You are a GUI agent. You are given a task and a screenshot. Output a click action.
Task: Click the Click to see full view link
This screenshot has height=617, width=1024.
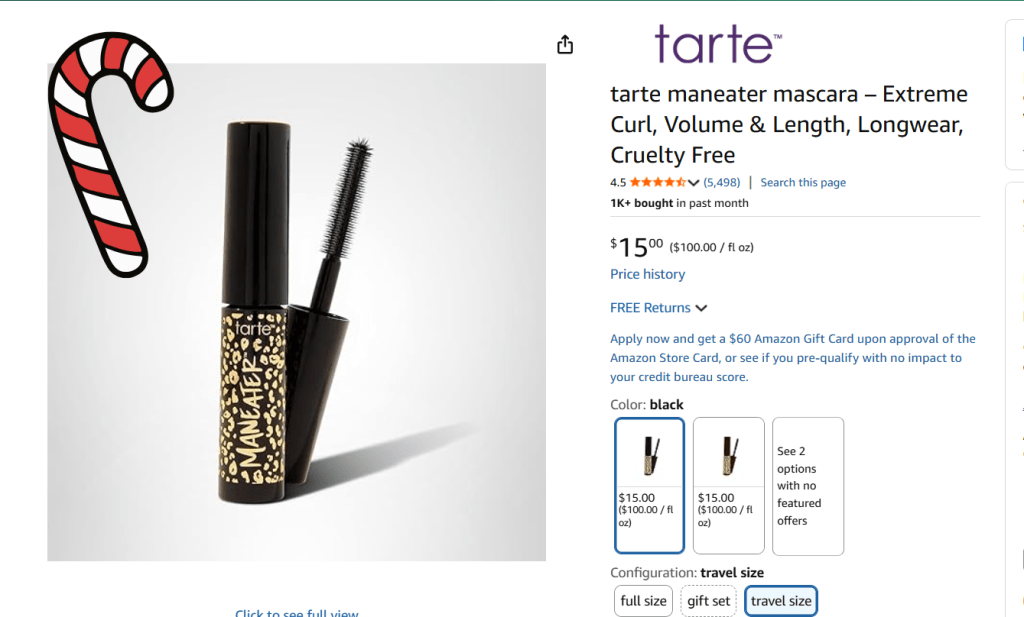tap(296, 612)
